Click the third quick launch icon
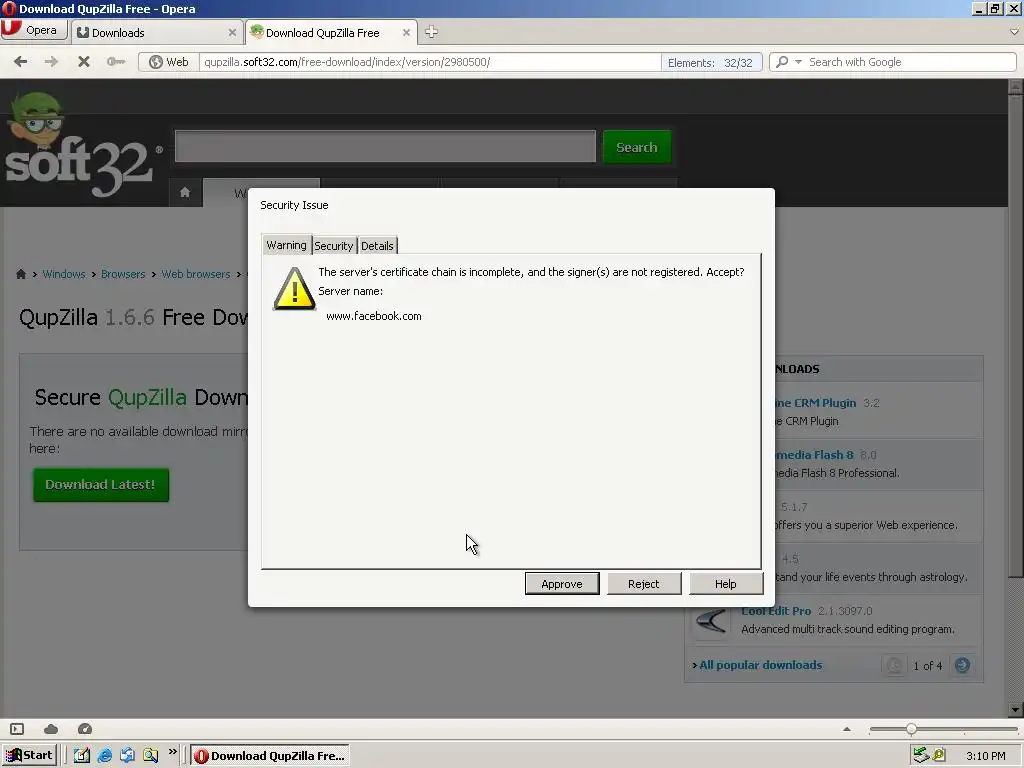The image size is (1024, 768). pyautogui.click(x=127, y=756)
